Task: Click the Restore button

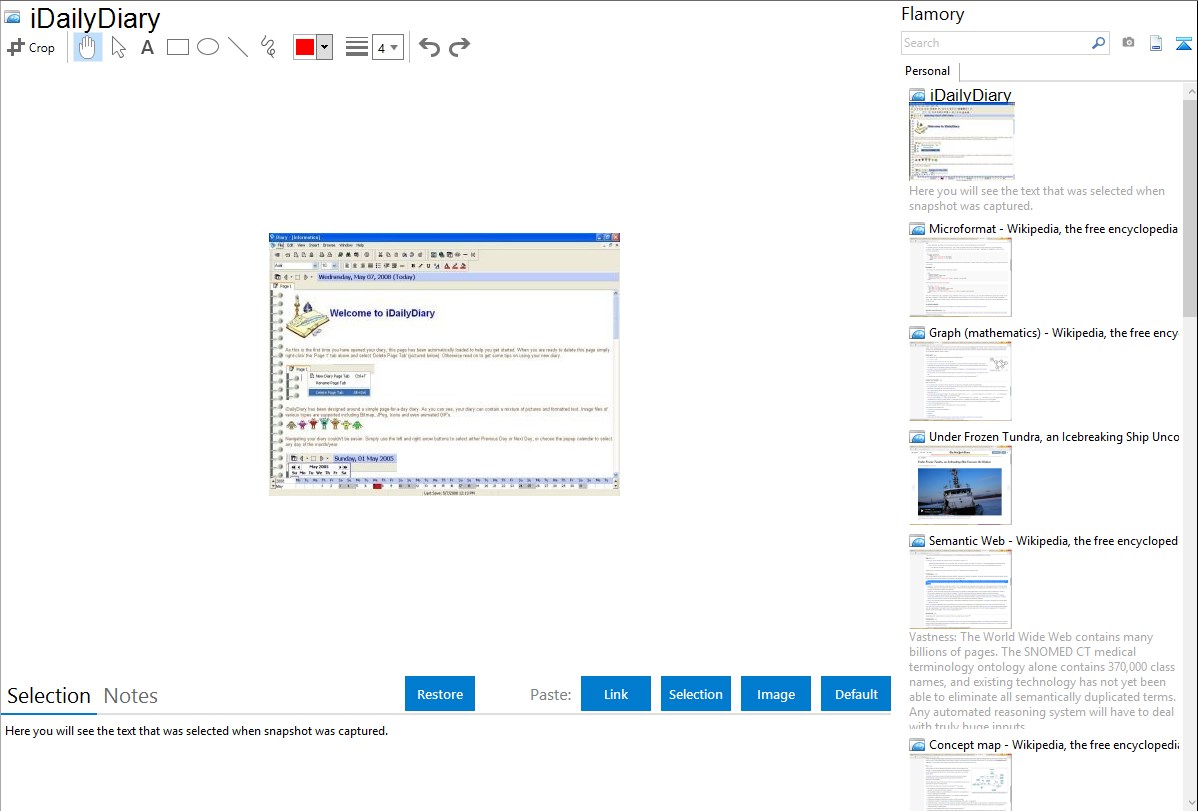Action: [x=440, y=693]
